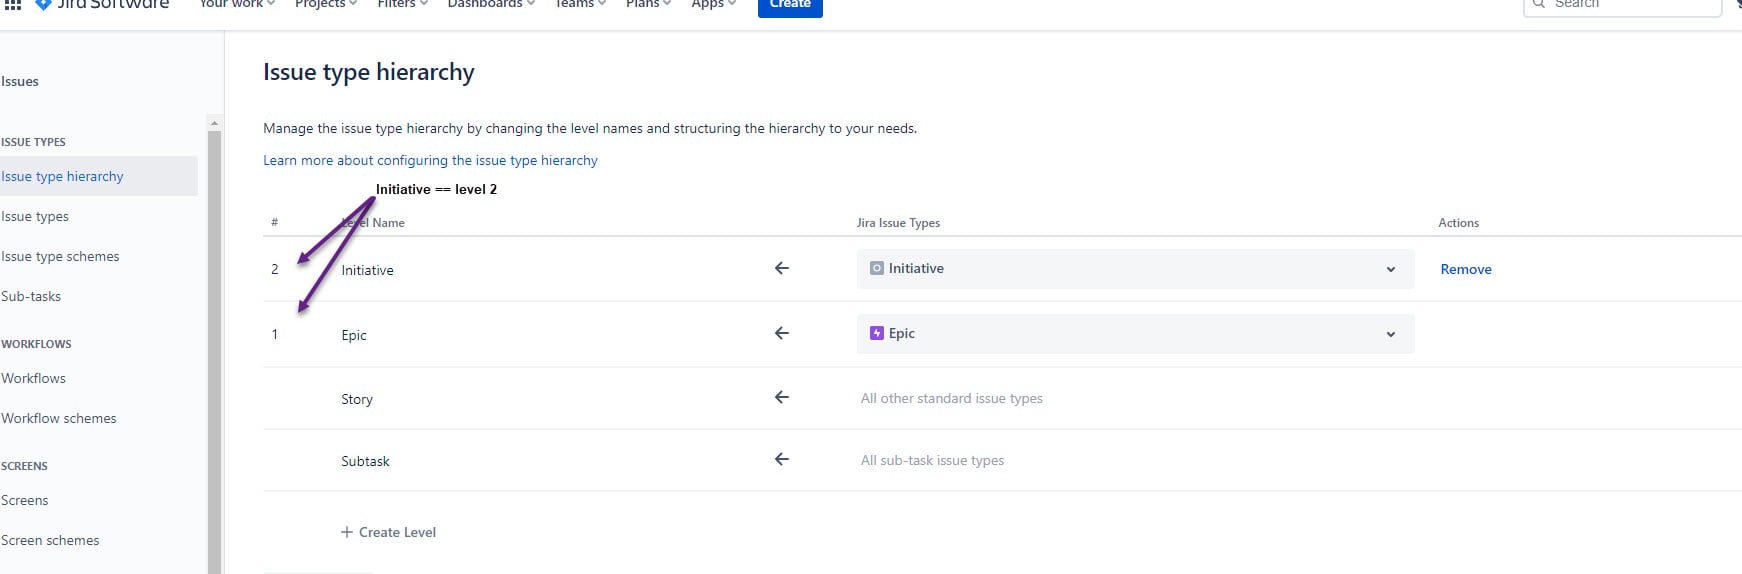Click the Story level name
Screen dimensions: 1742x574
[357, 399]
